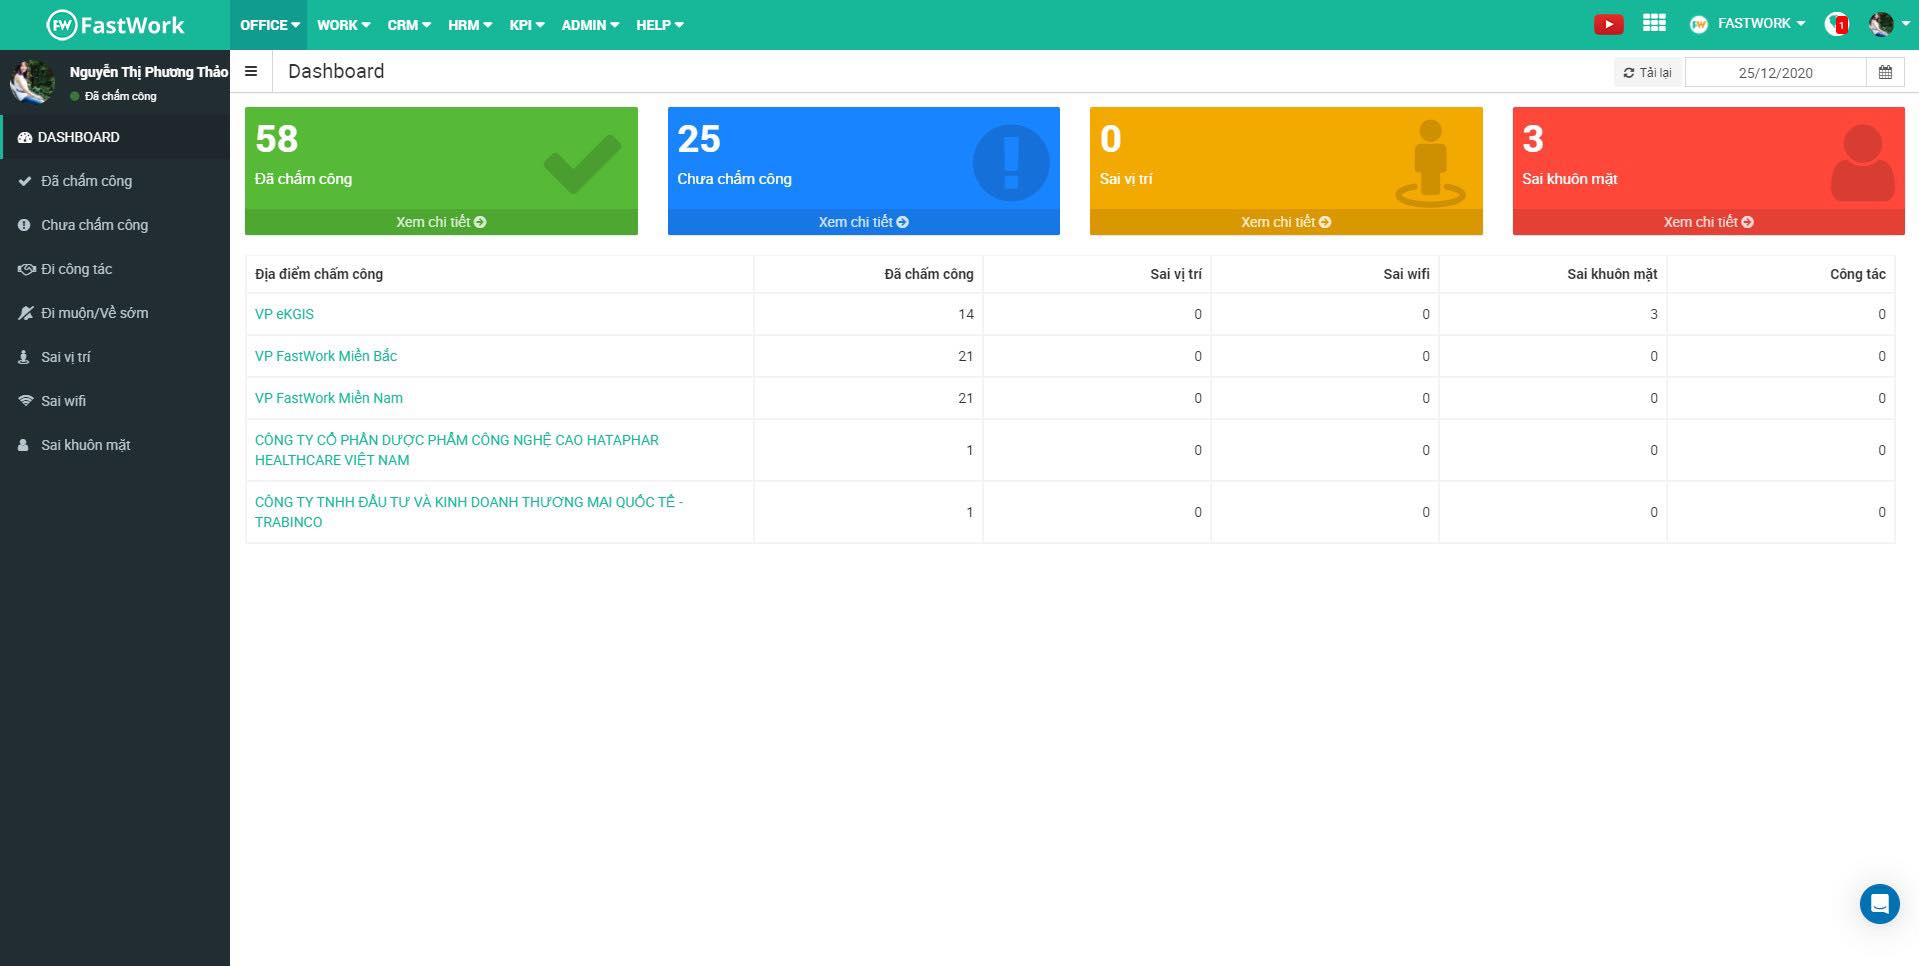Open the calendar date picker icon
The height and width of the screenshot is (966, 1919).
pyautogui.click(x=1885, y=72)
